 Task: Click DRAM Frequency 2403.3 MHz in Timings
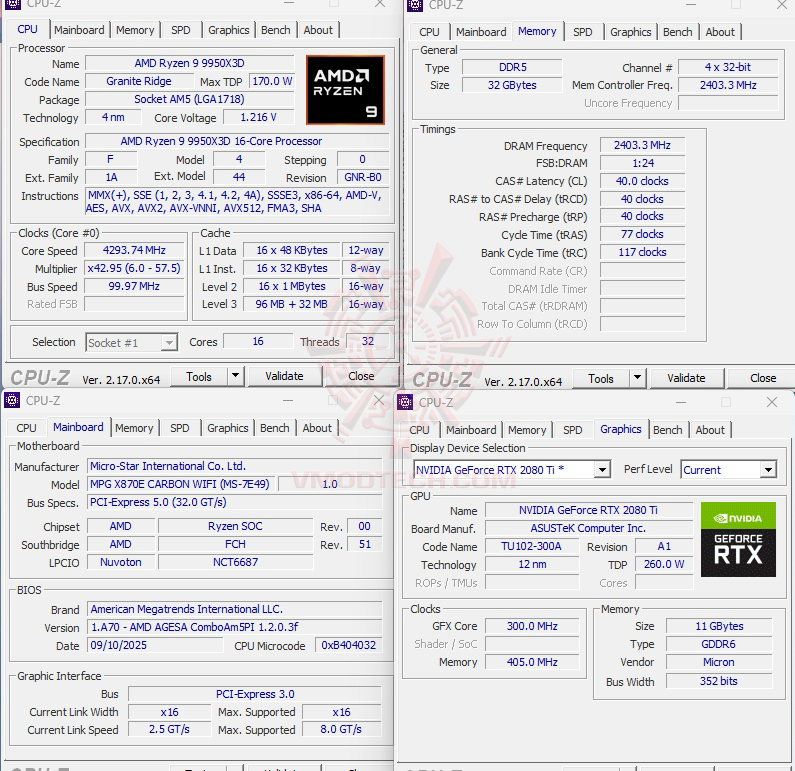click(642, 145)
